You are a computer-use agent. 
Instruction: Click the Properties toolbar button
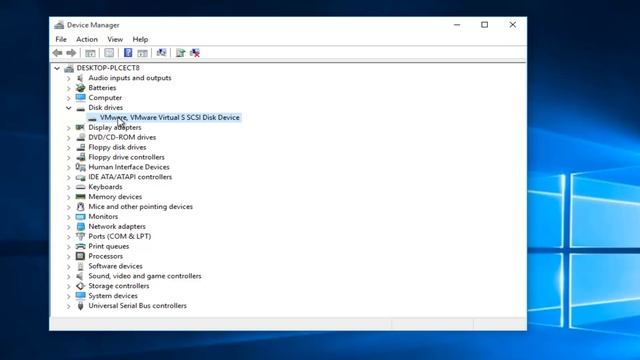[x=109, y=53]
